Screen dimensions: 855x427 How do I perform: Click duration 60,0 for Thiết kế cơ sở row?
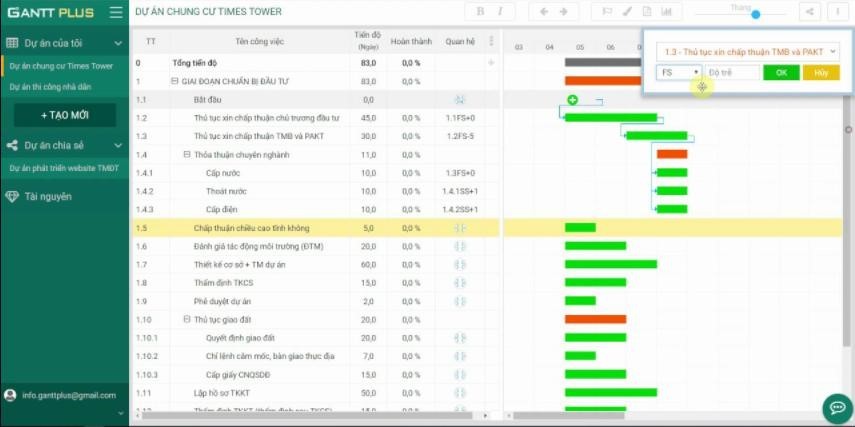(369, 264)
